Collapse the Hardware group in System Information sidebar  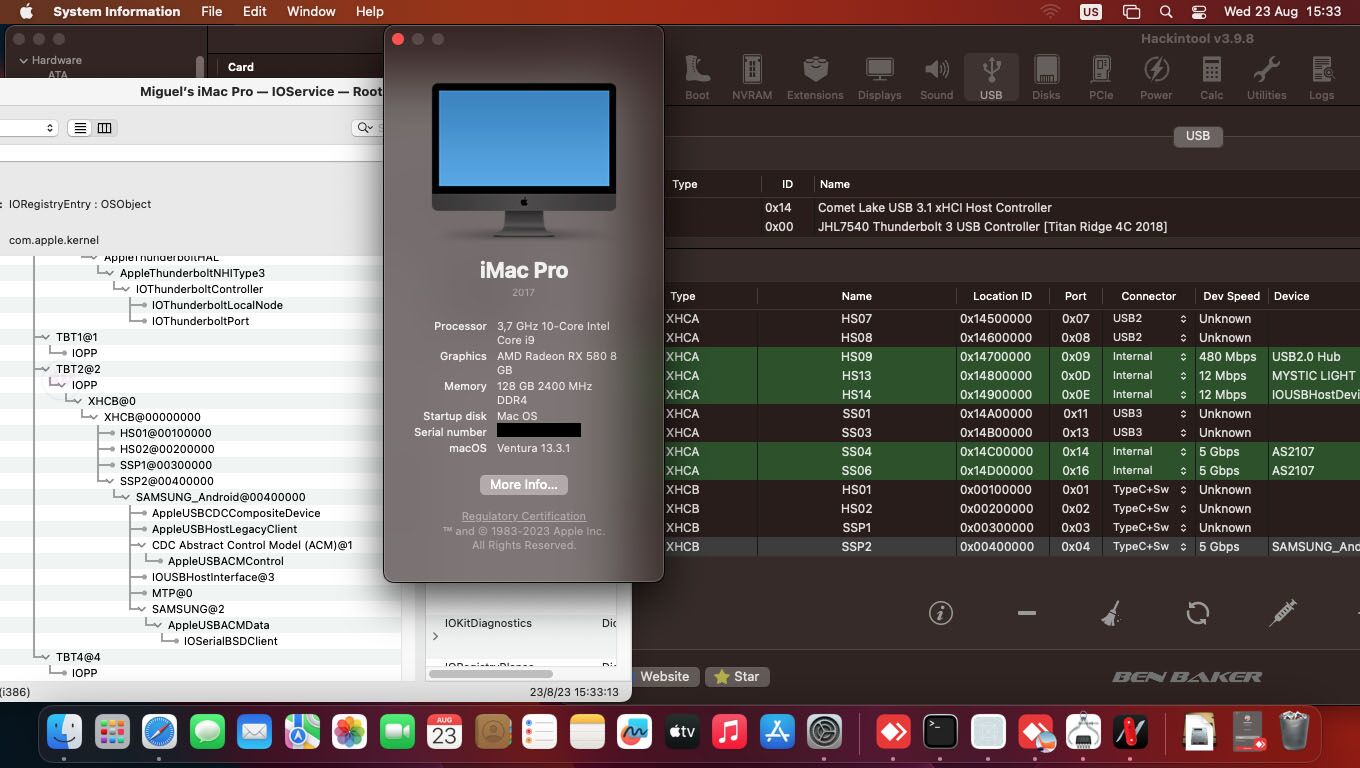click(x=23, y=60)
